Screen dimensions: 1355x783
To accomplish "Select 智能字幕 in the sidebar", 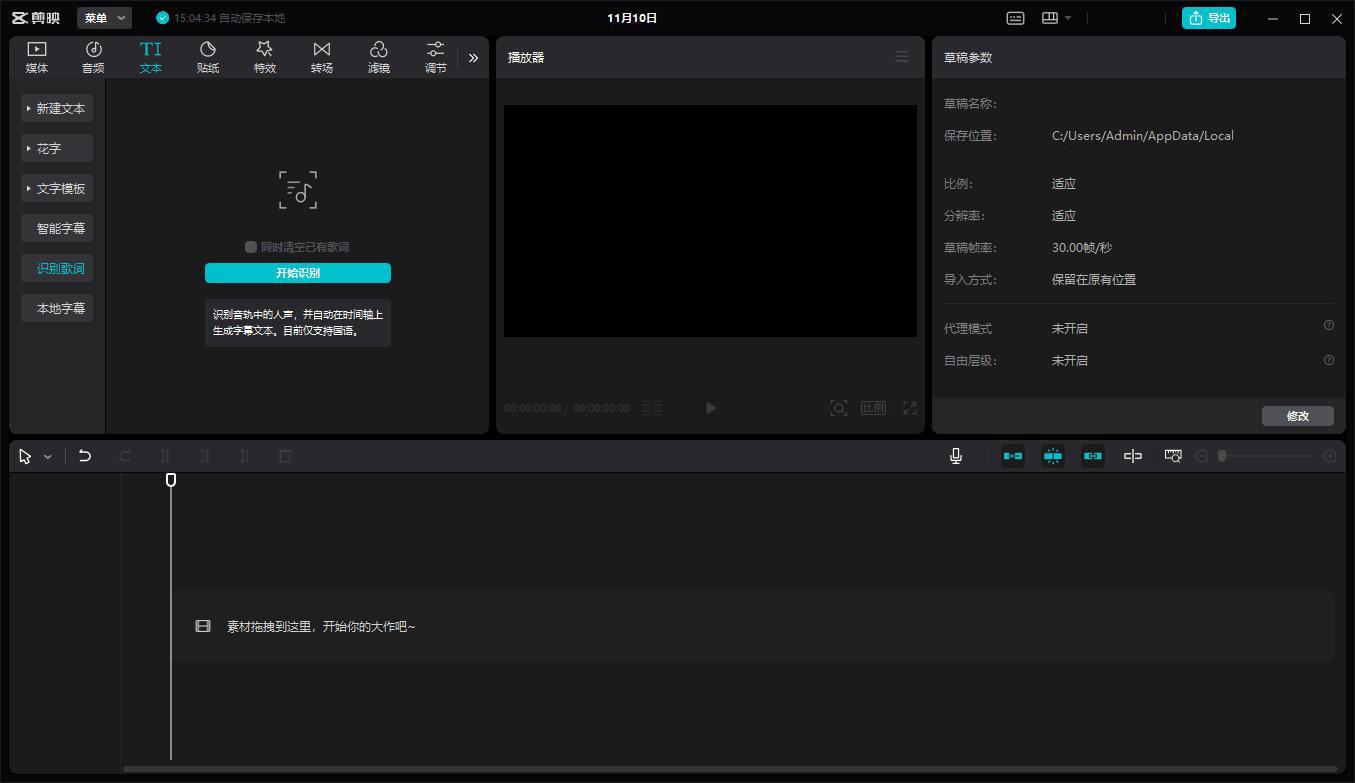I will click(x=57, y=228).
